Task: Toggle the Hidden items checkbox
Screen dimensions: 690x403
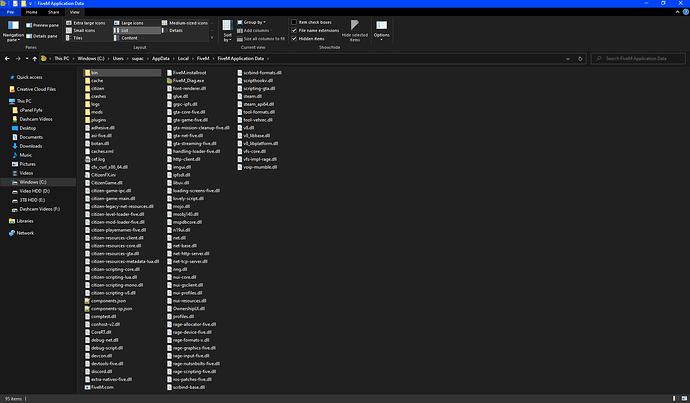Action: pos(294,38)
